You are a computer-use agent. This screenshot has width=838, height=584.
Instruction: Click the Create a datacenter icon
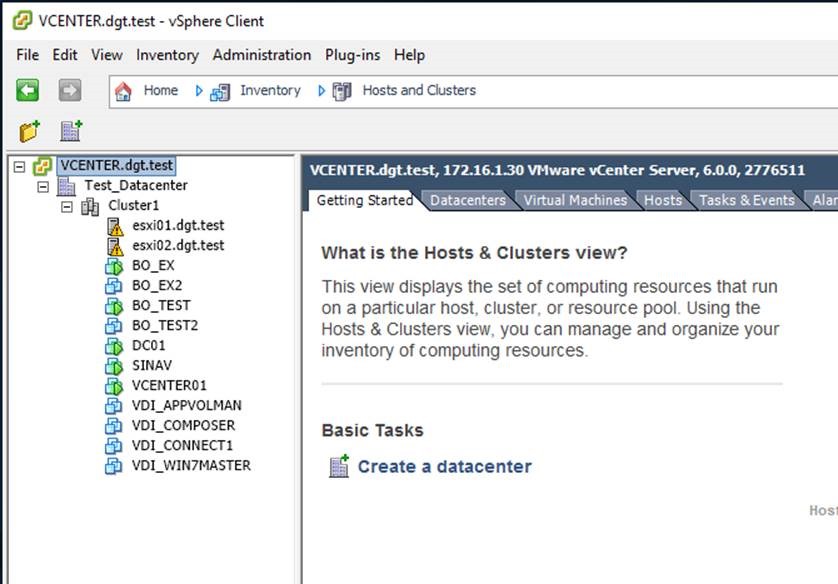(x=339, y=466)
